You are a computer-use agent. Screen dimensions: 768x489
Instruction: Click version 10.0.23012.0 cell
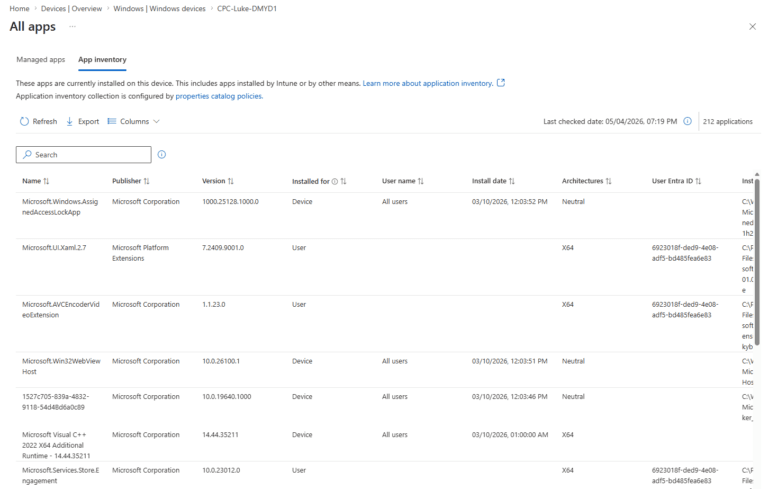221,470
